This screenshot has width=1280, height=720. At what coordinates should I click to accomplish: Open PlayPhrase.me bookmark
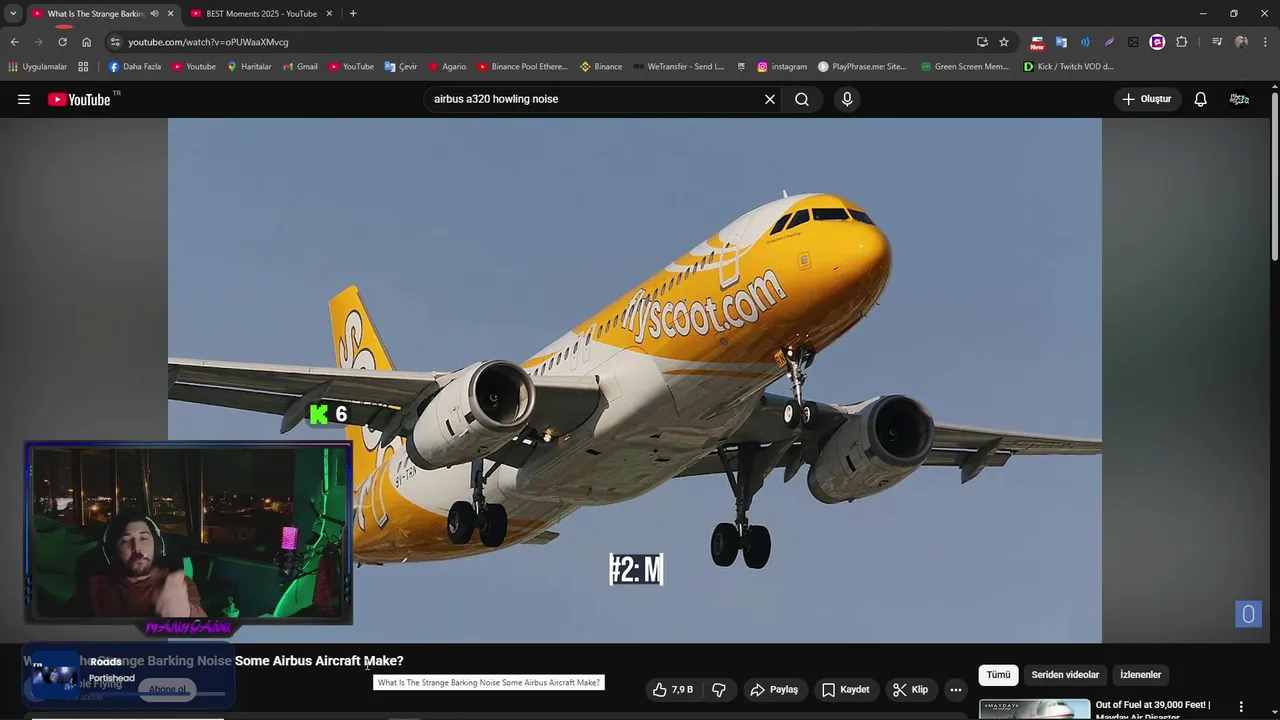click(x=862, y=67)
